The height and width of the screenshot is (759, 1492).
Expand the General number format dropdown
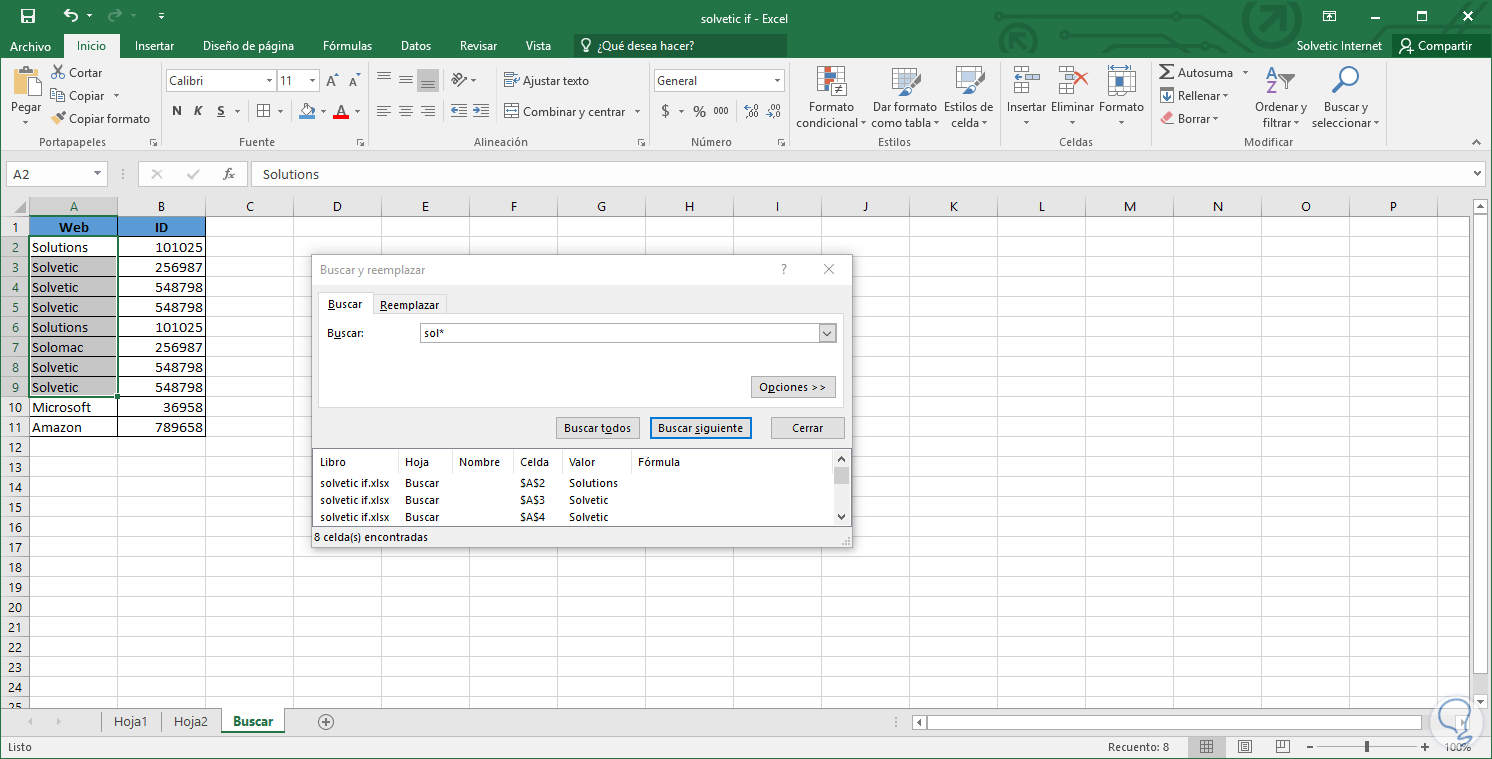pyautogui.click(x=775, y=80)
